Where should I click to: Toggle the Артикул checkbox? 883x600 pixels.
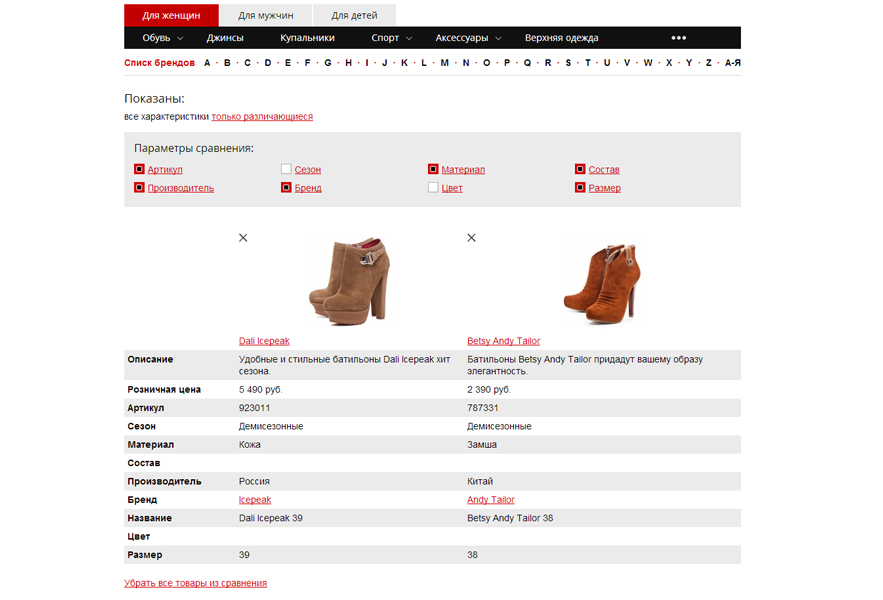coord(139,169)
